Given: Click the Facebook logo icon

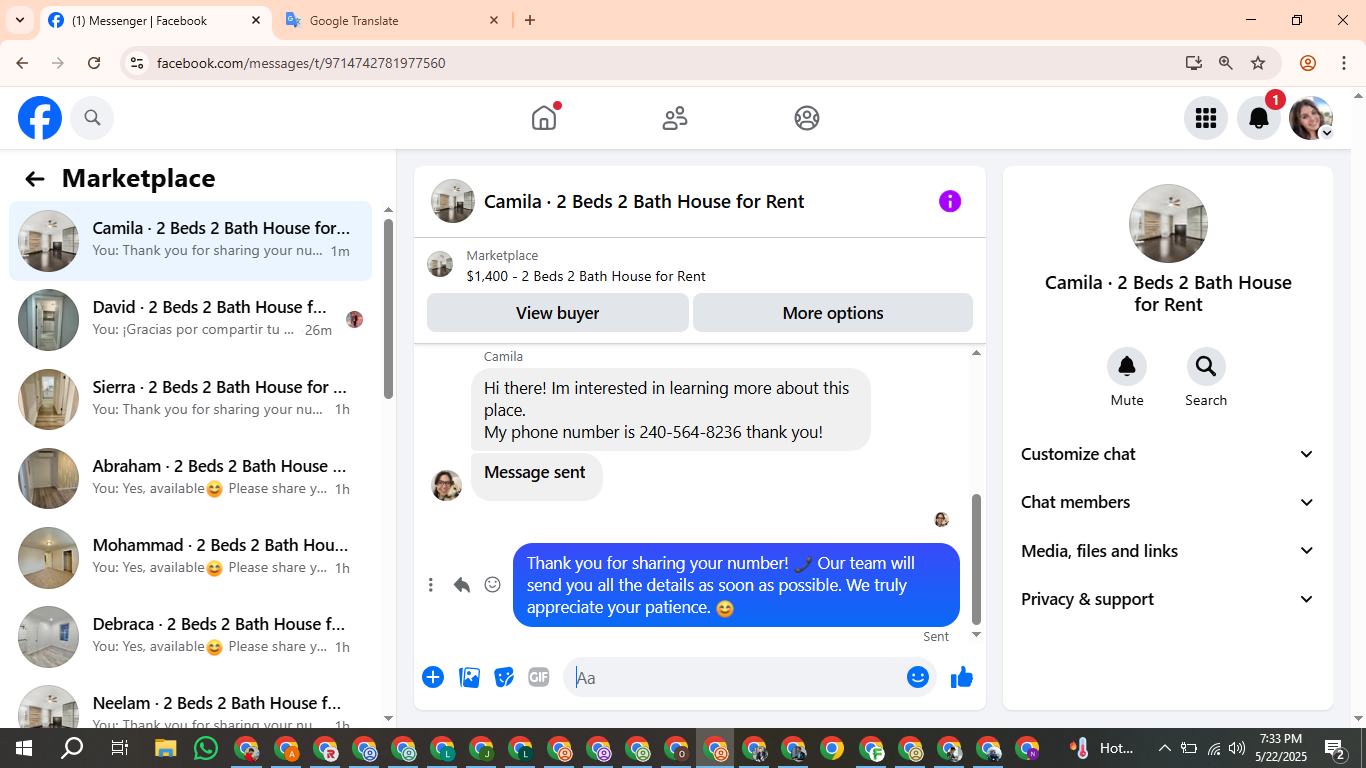Looking at the screenshot, I should 40,118.
